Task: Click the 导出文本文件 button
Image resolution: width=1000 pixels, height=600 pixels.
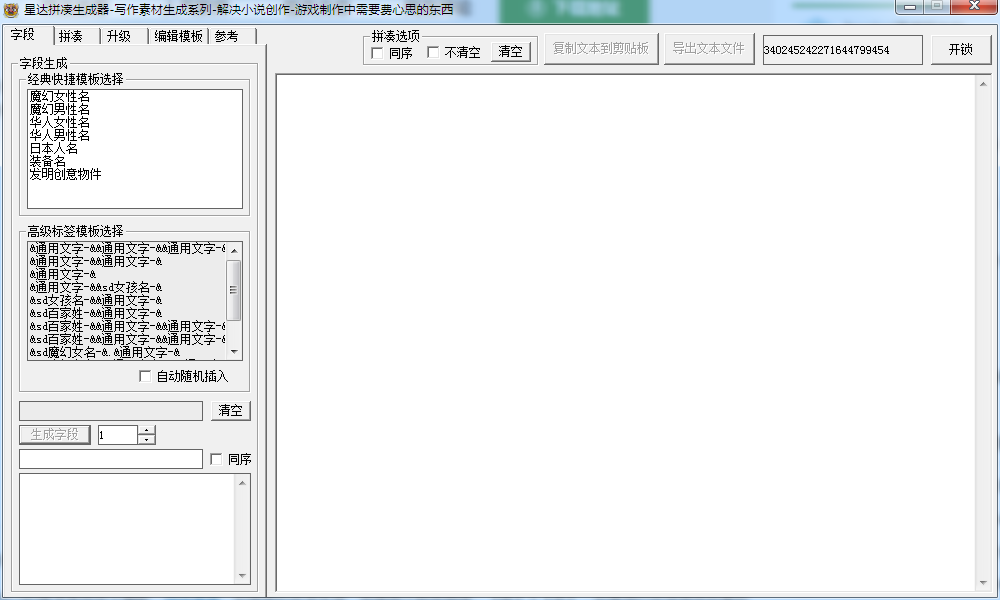Action: click(709, 49)
